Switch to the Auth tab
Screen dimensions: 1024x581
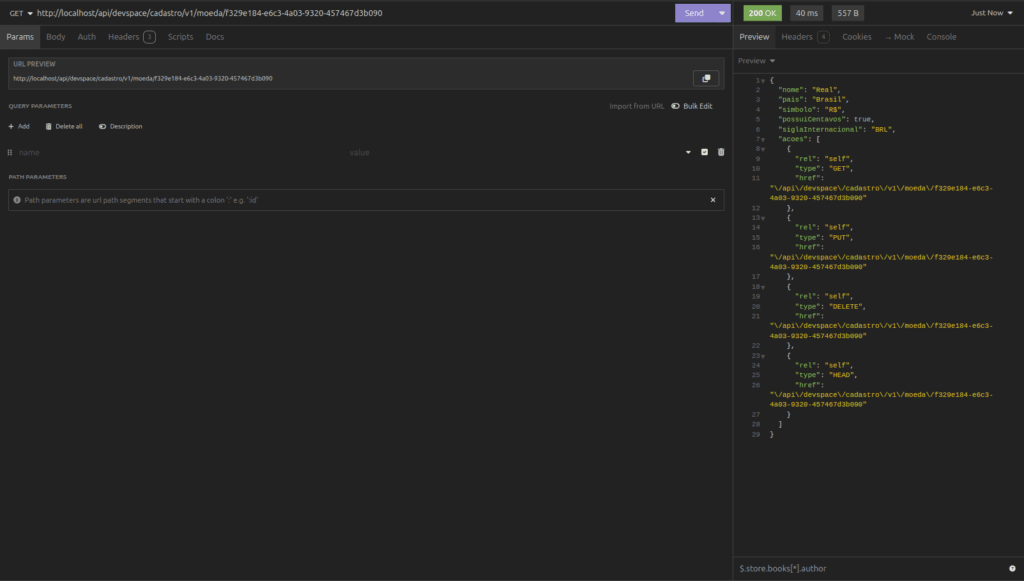pyautogui.click(x=87, y=37)
